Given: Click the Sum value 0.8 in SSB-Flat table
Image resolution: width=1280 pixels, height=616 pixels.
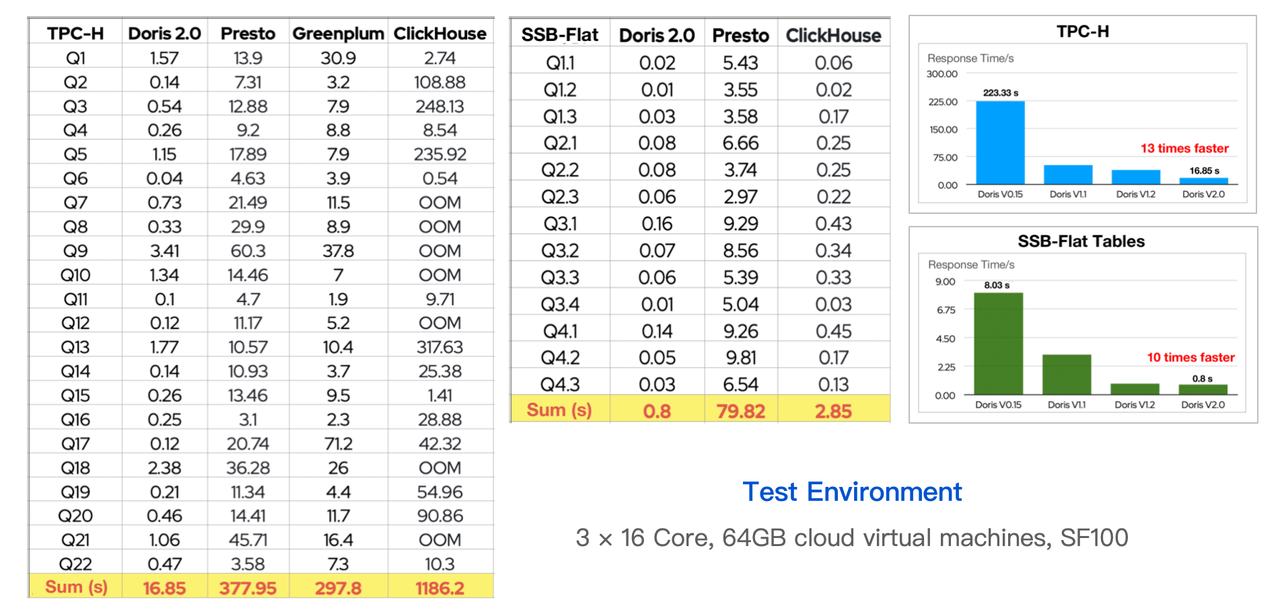Looking at the screenshot, I should pos(656,411).
